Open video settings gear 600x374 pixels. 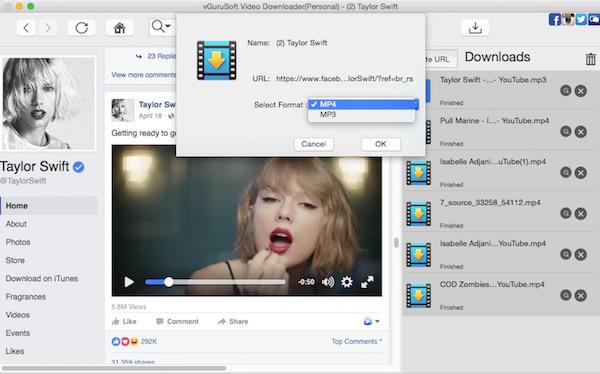(347, 282)
